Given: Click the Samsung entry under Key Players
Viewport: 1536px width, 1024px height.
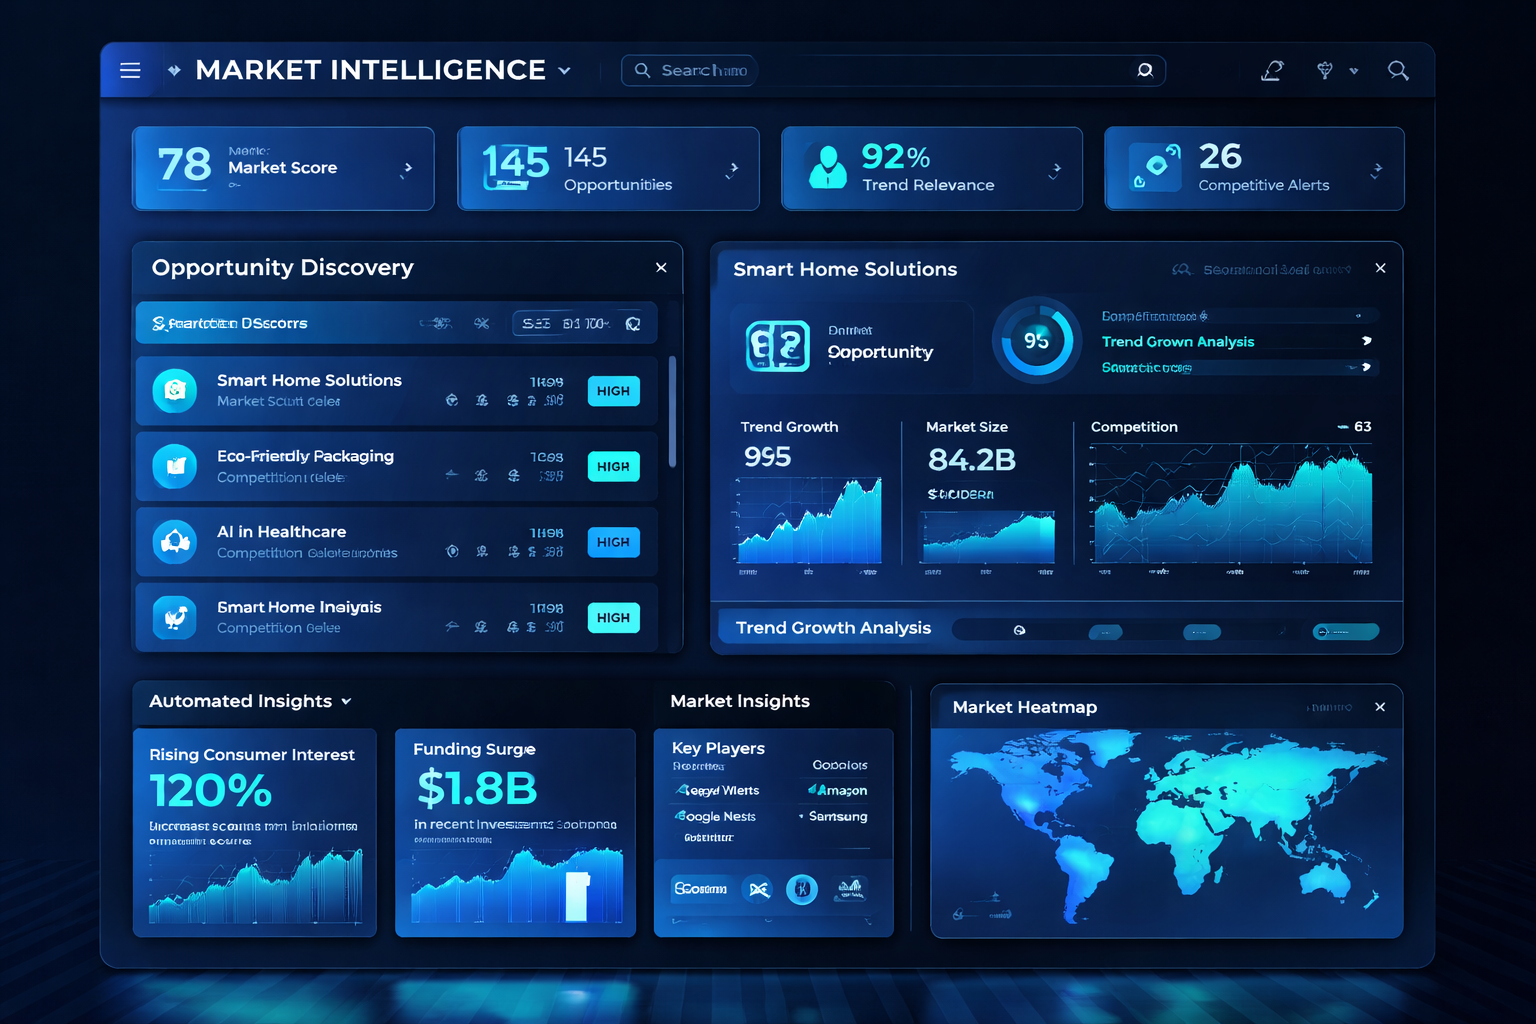Looking at the screenshot, I should coord(838,816).
